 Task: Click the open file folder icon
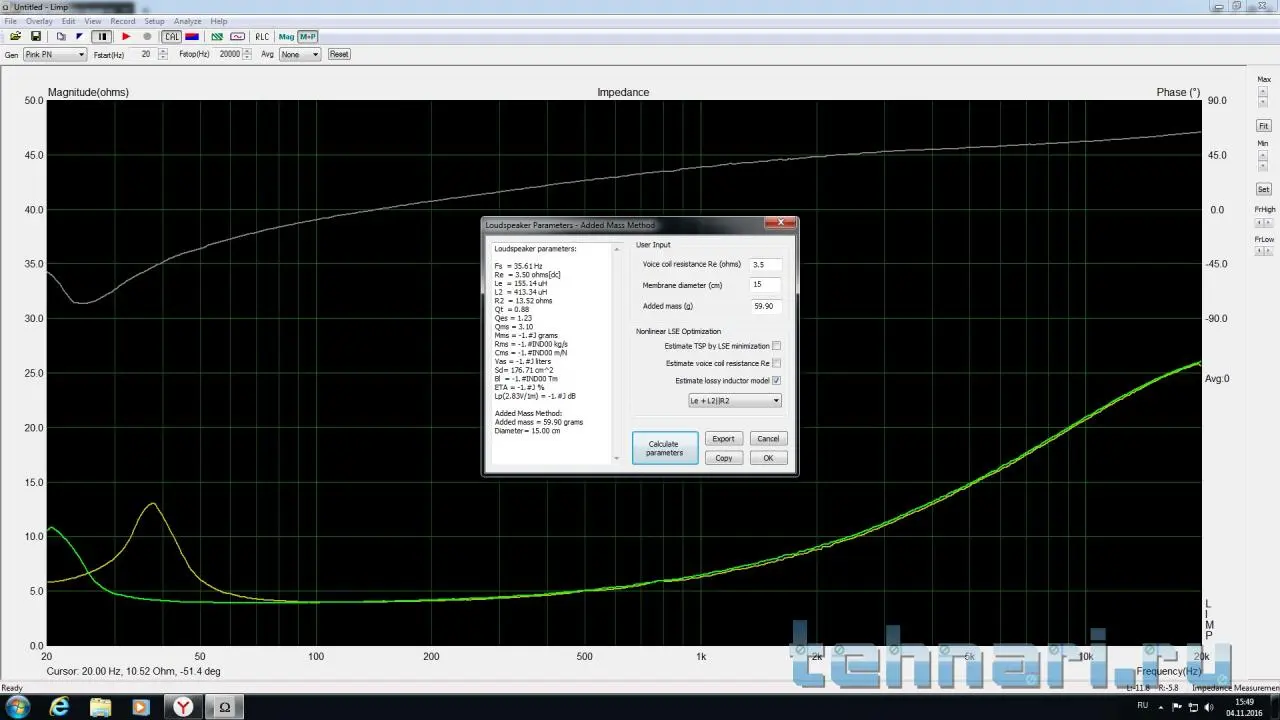click(15, 37)
